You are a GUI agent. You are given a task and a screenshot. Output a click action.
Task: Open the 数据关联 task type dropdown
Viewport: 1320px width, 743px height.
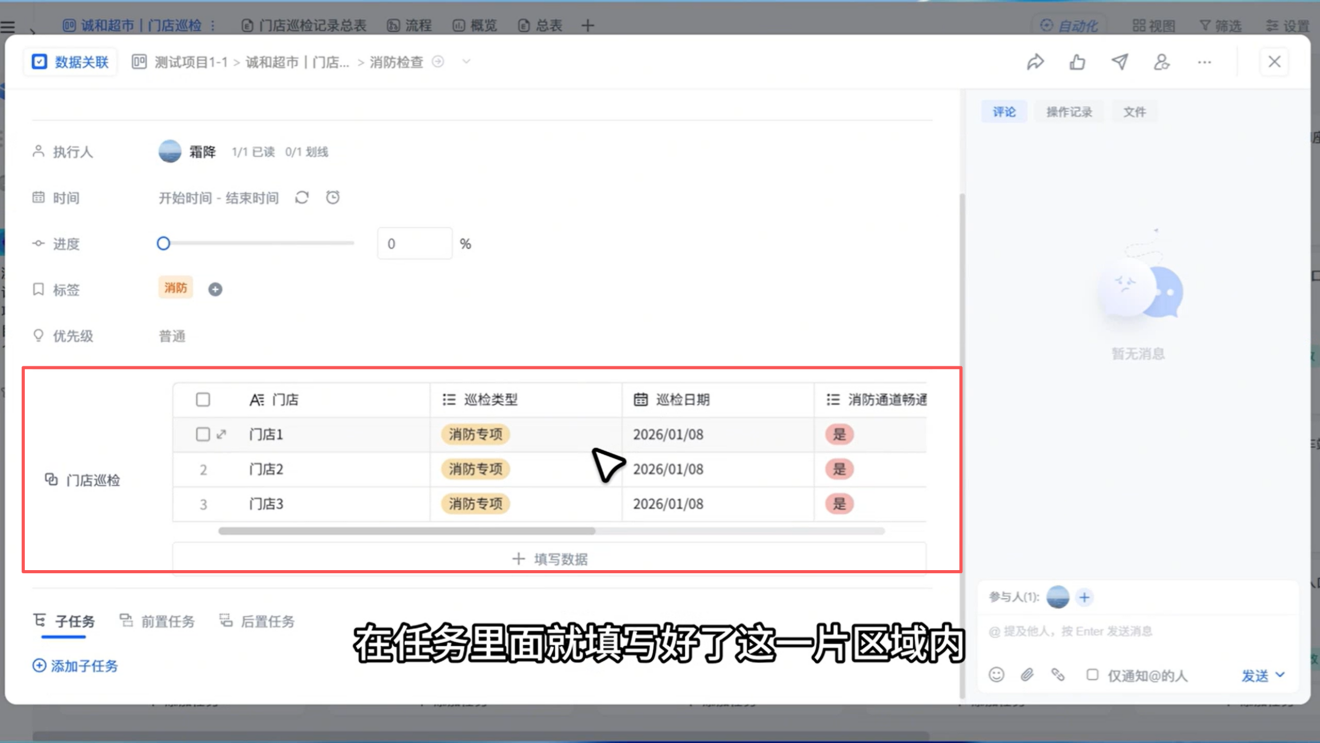pyautogui.click(x=70, y=62)
